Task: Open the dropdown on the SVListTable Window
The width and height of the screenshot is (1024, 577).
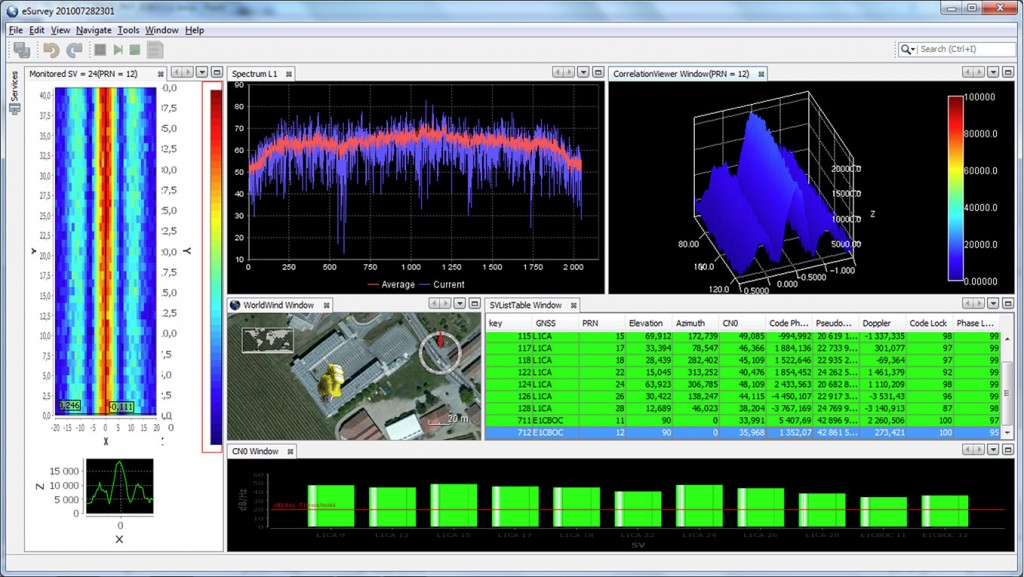Action: [x=993, y=303]
